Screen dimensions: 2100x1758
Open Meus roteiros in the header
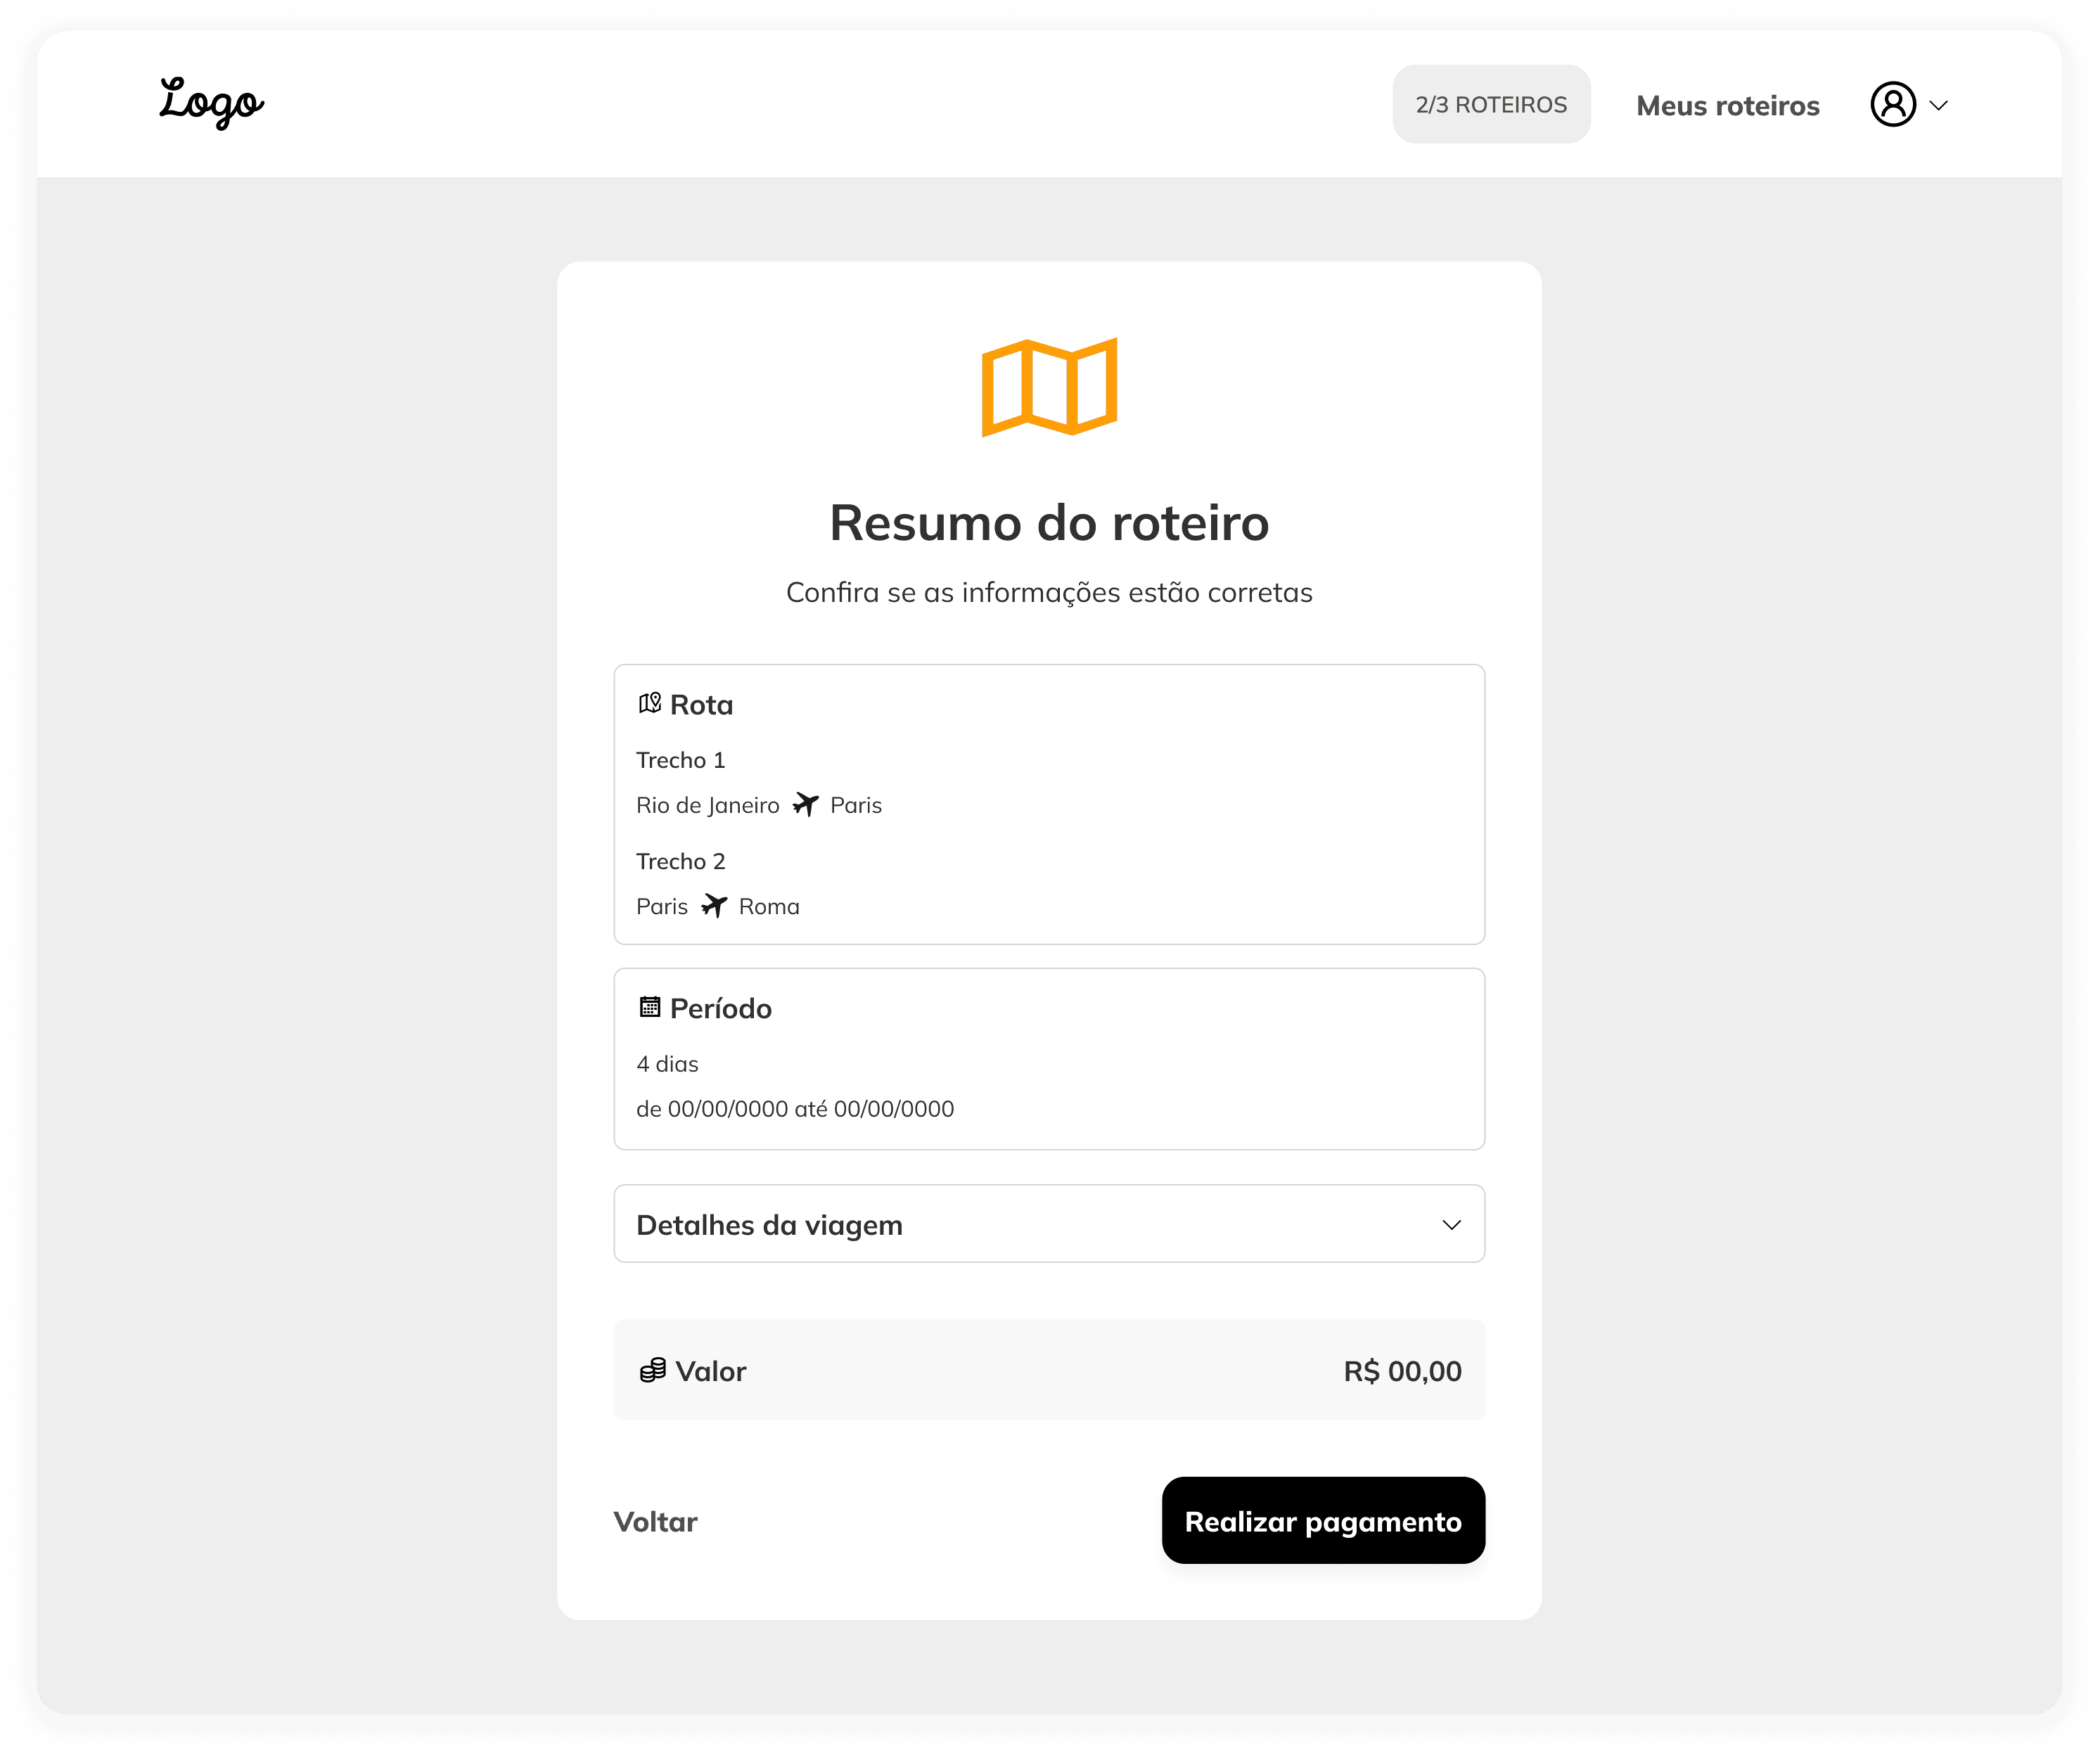1727,105
